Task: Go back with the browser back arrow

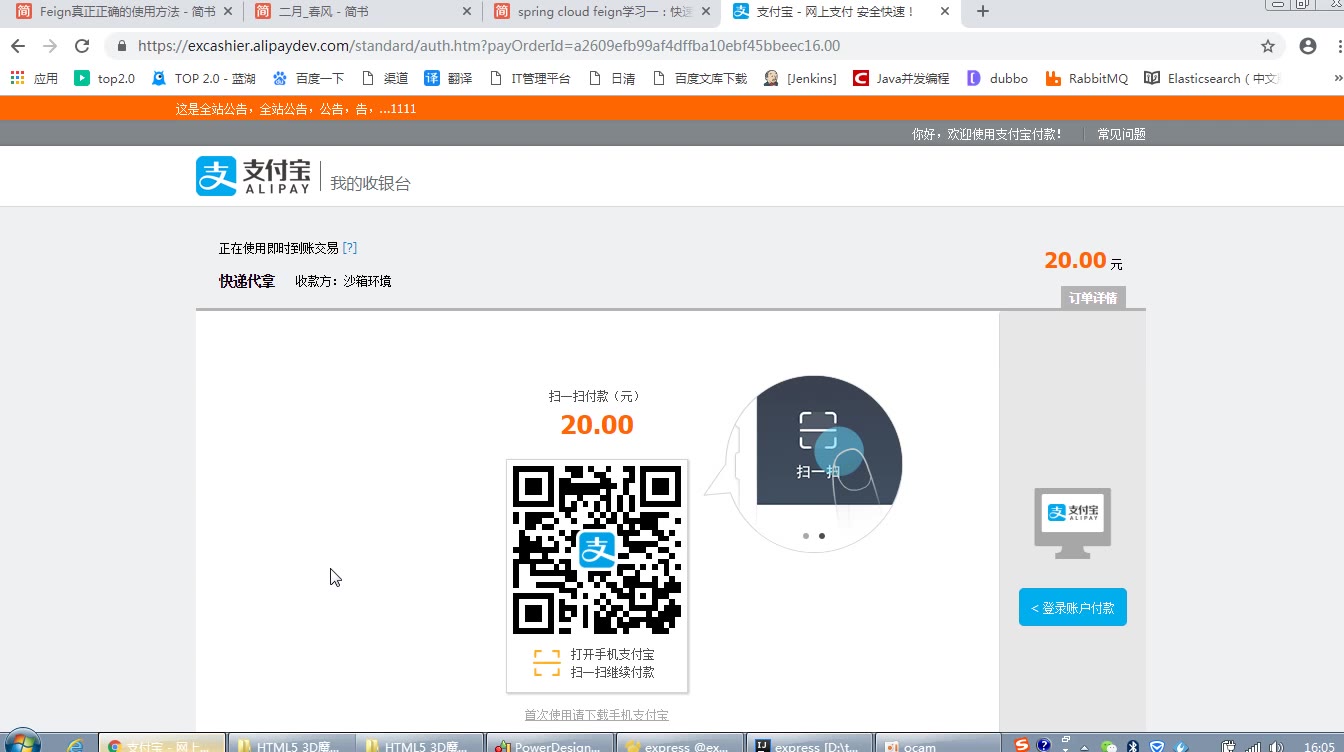Action: (x=17, y=46)
